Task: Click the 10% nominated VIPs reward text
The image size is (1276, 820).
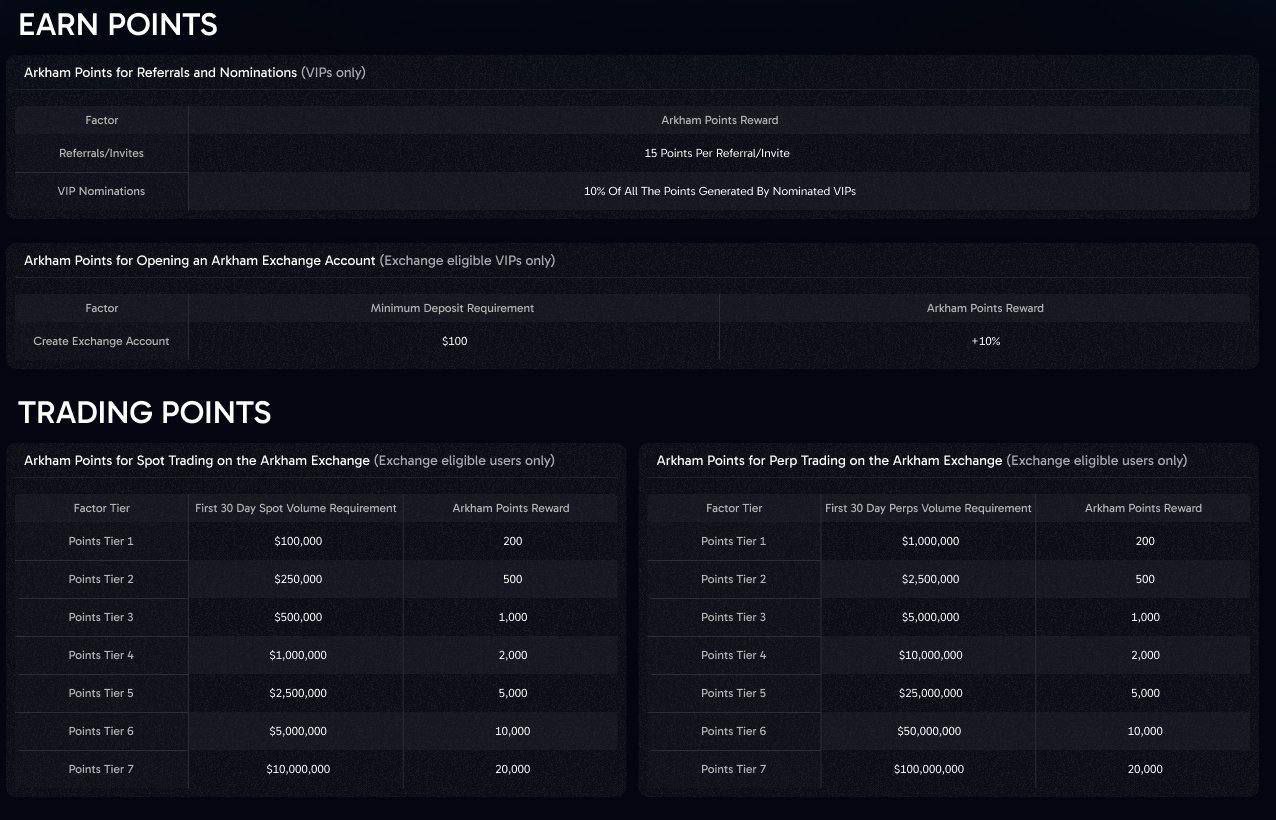Action: pos(719,191)
